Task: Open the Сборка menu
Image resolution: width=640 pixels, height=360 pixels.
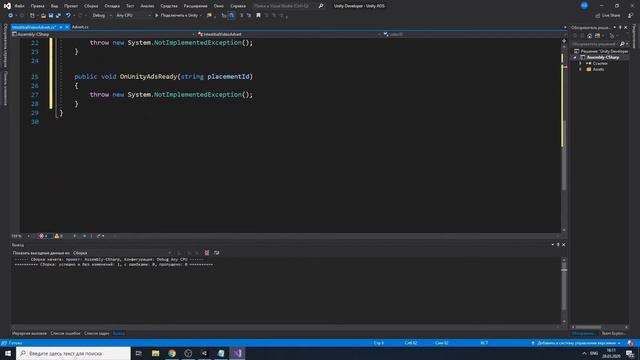Action: (91, 6)
